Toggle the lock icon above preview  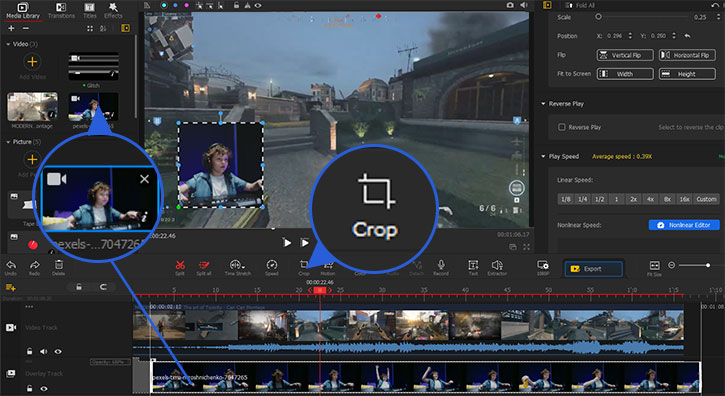click(x=236, y=6)
